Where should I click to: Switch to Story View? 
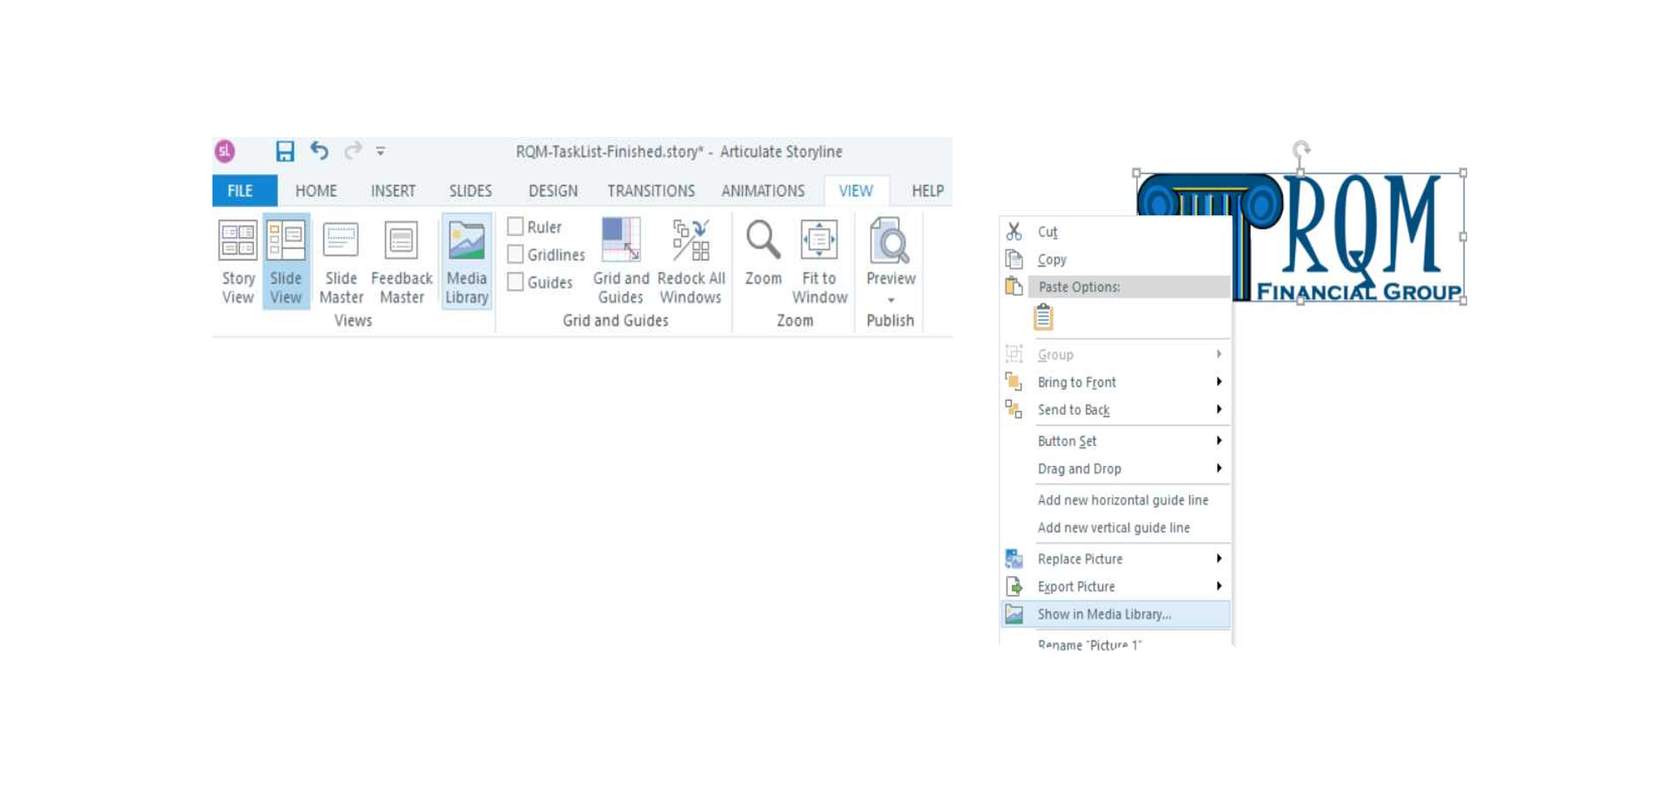point(238,261)
